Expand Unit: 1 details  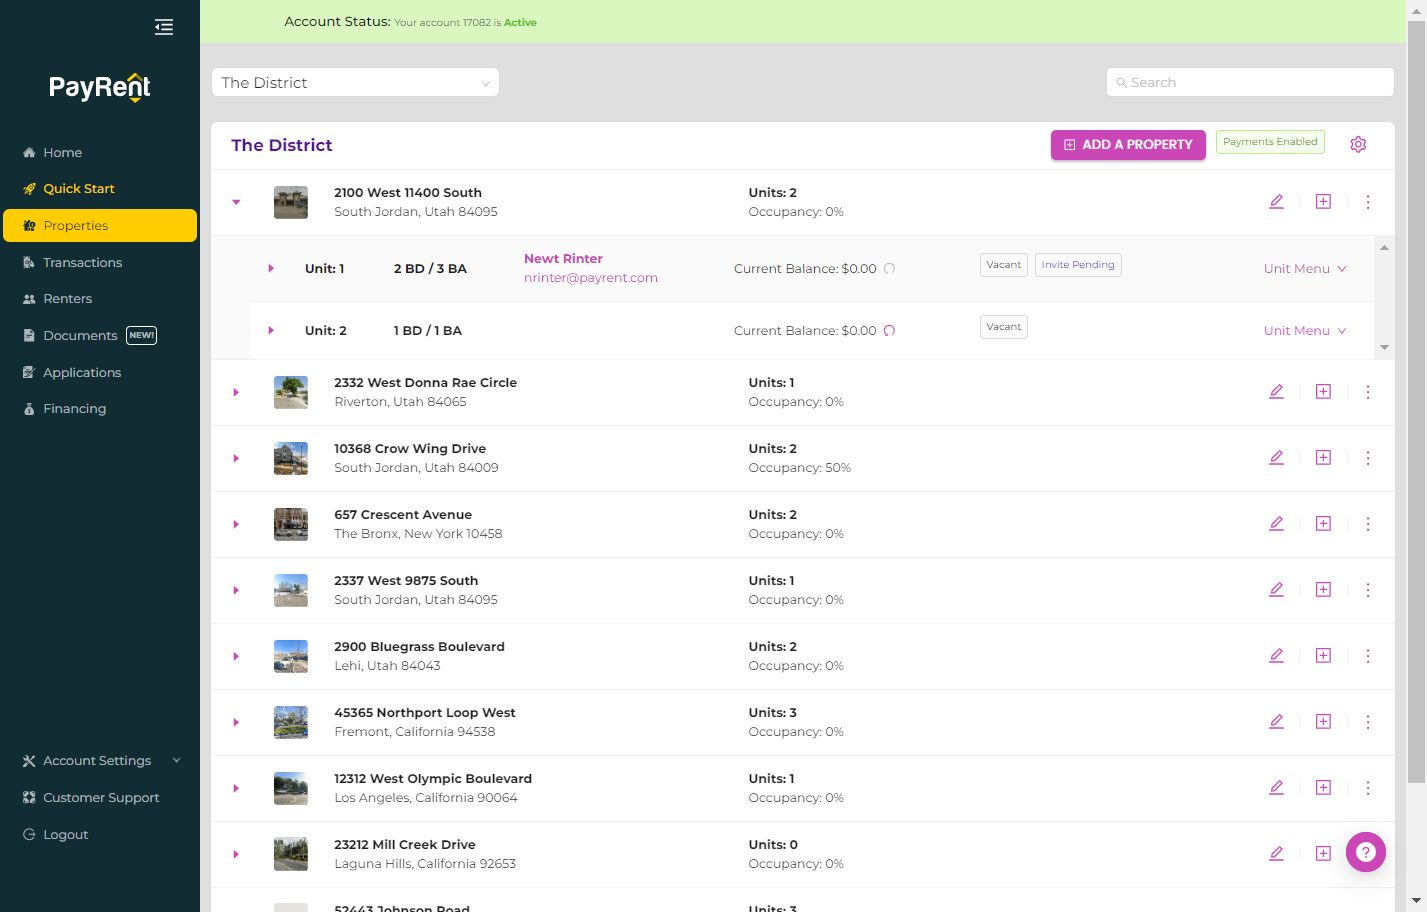click(x=271, y=269)
